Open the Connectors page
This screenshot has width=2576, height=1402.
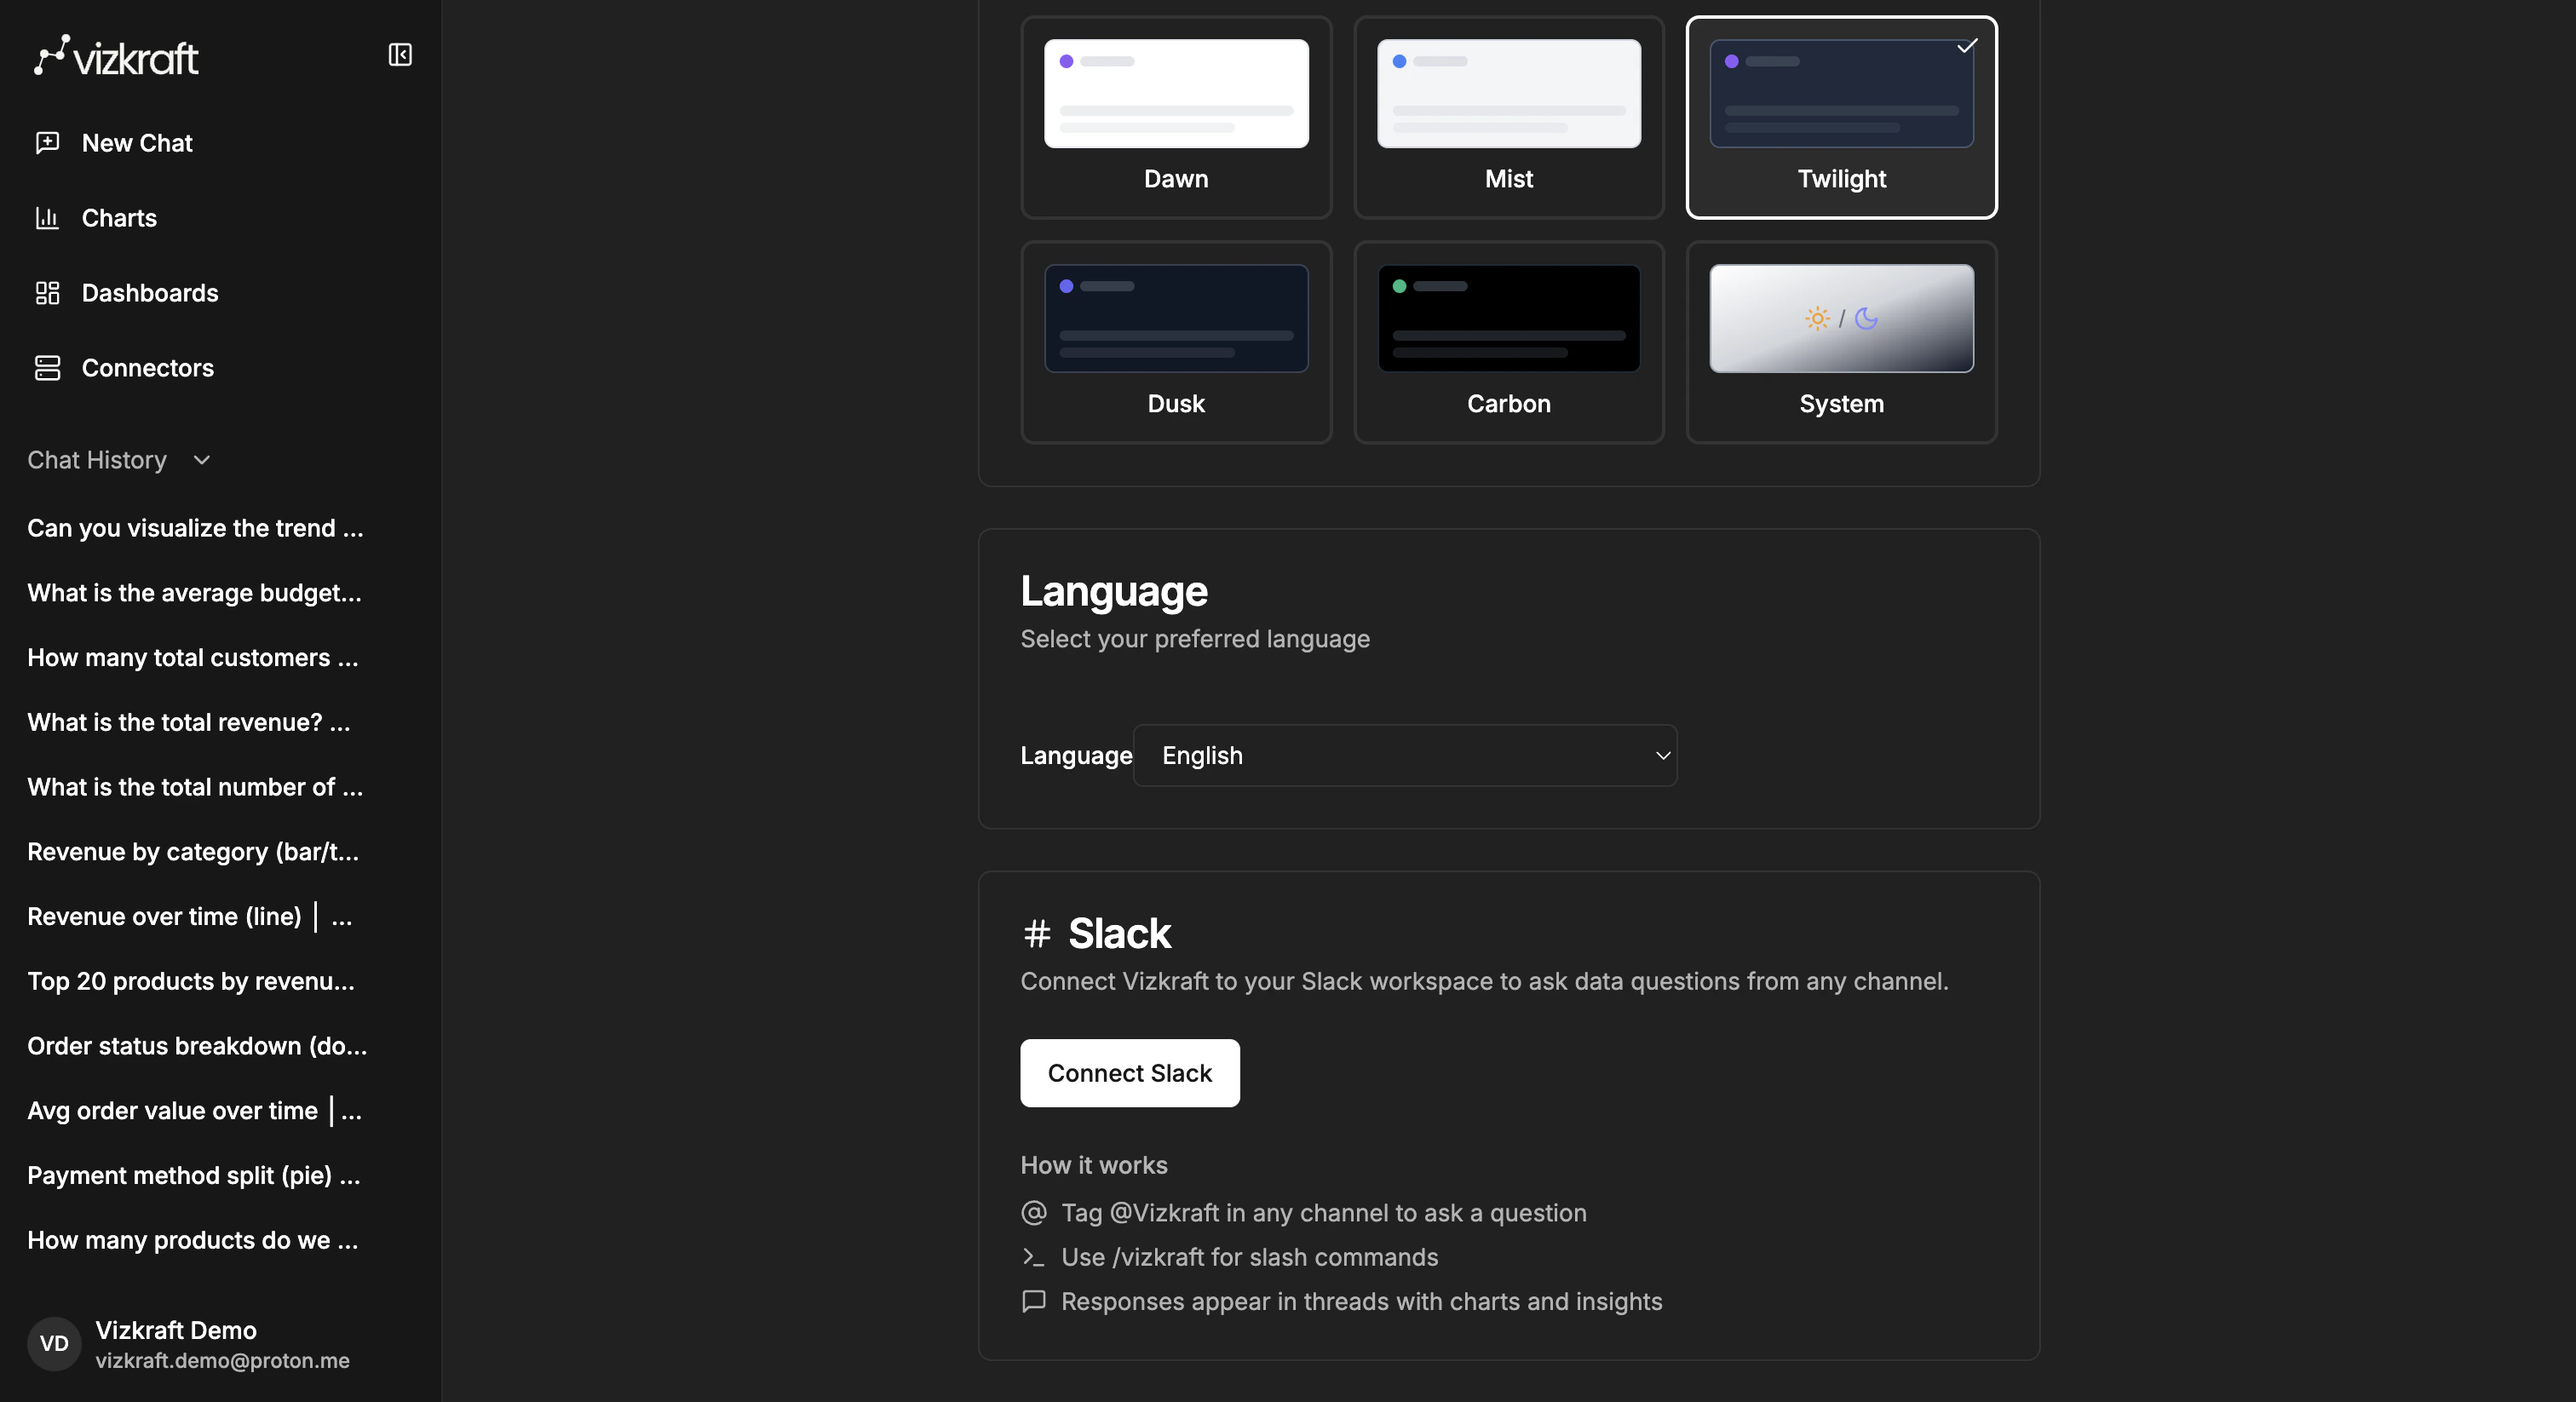coord(147,368)
